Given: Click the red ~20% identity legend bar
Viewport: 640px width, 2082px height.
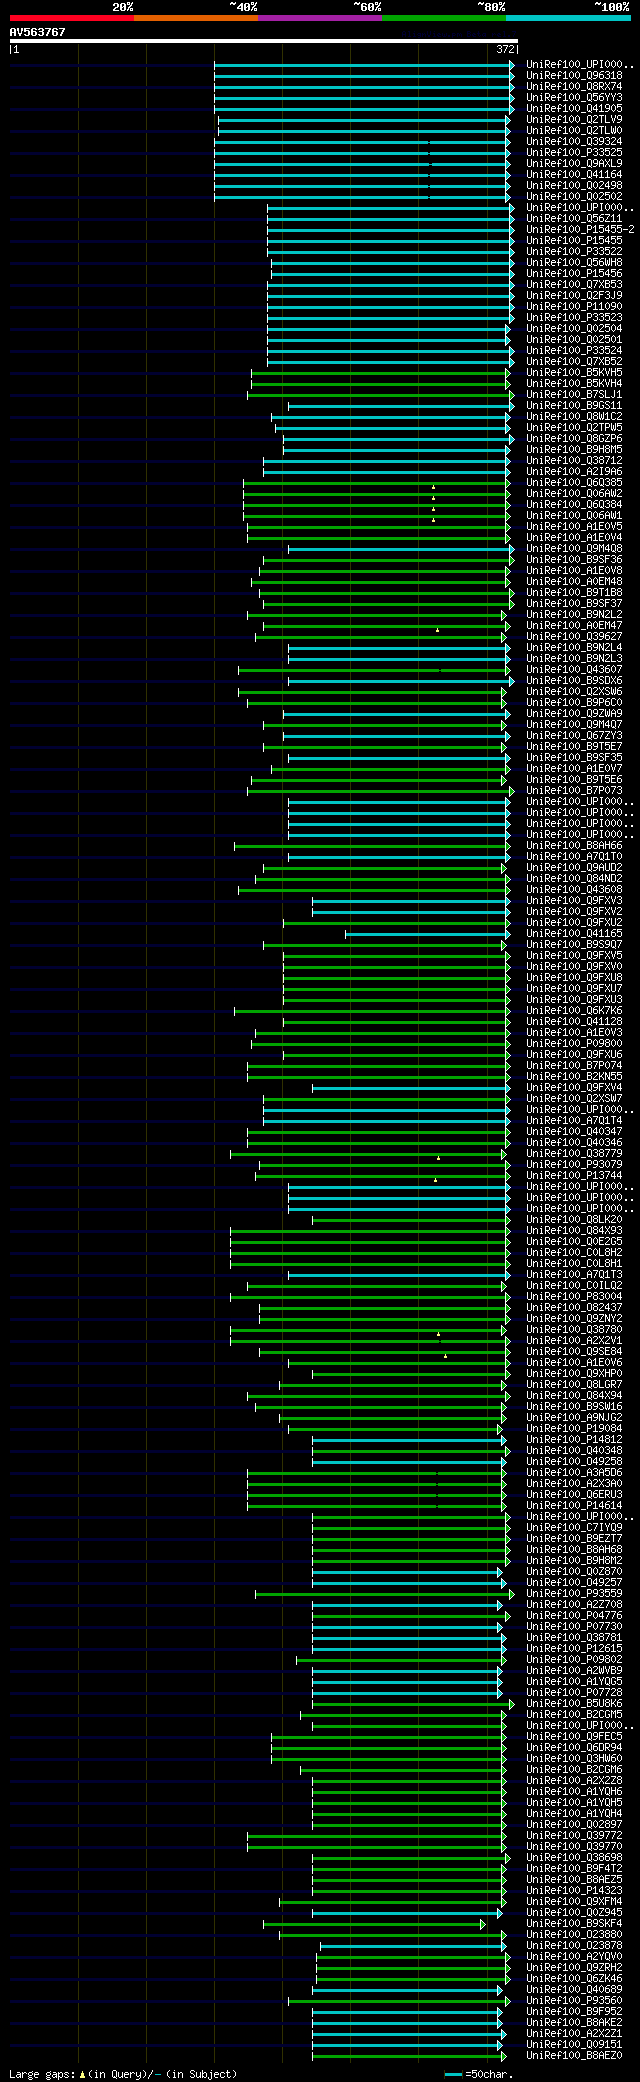Looking at the screenshot, I should pyautogui.click(x=72, y=18).
